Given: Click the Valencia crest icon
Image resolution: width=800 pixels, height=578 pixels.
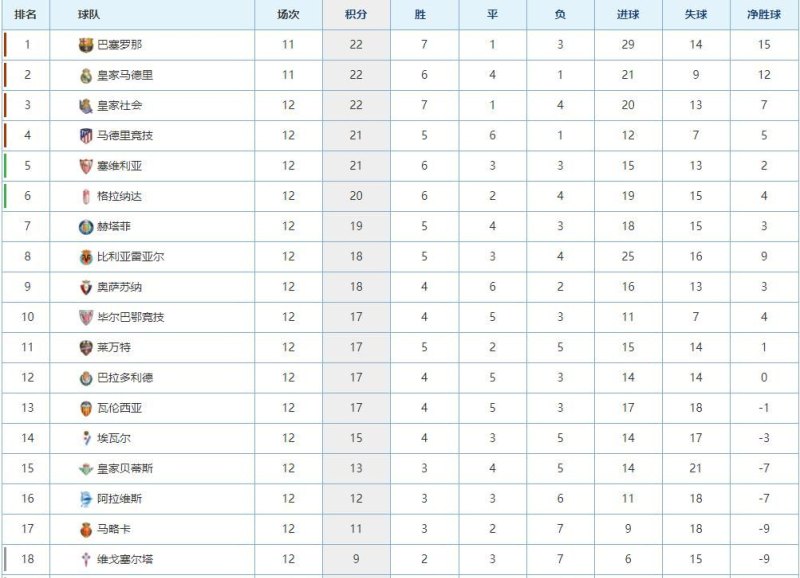Looking at the screenshot, I should click(x=85, y=408).
